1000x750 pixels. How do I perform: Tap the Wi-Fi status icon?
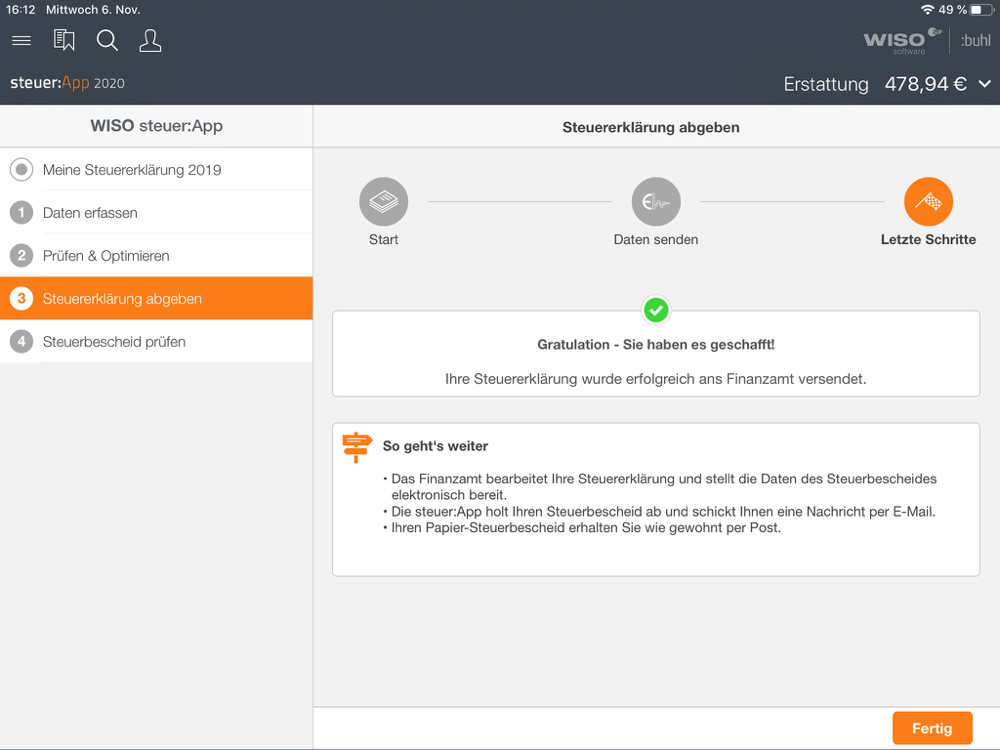(x=927, y=10)
